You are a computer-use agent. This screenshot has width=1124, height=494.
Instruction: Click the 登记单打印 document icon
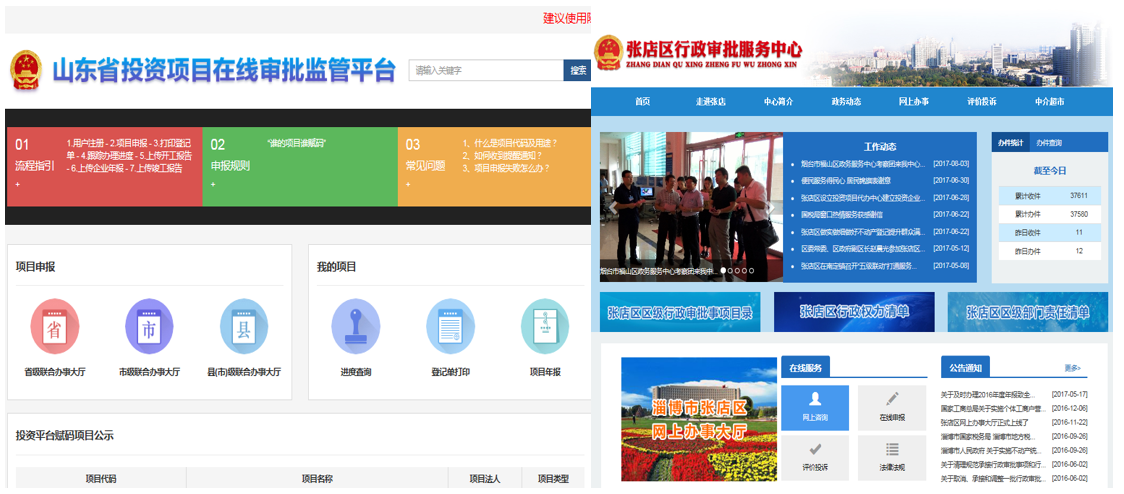click(x=450, y=327)
